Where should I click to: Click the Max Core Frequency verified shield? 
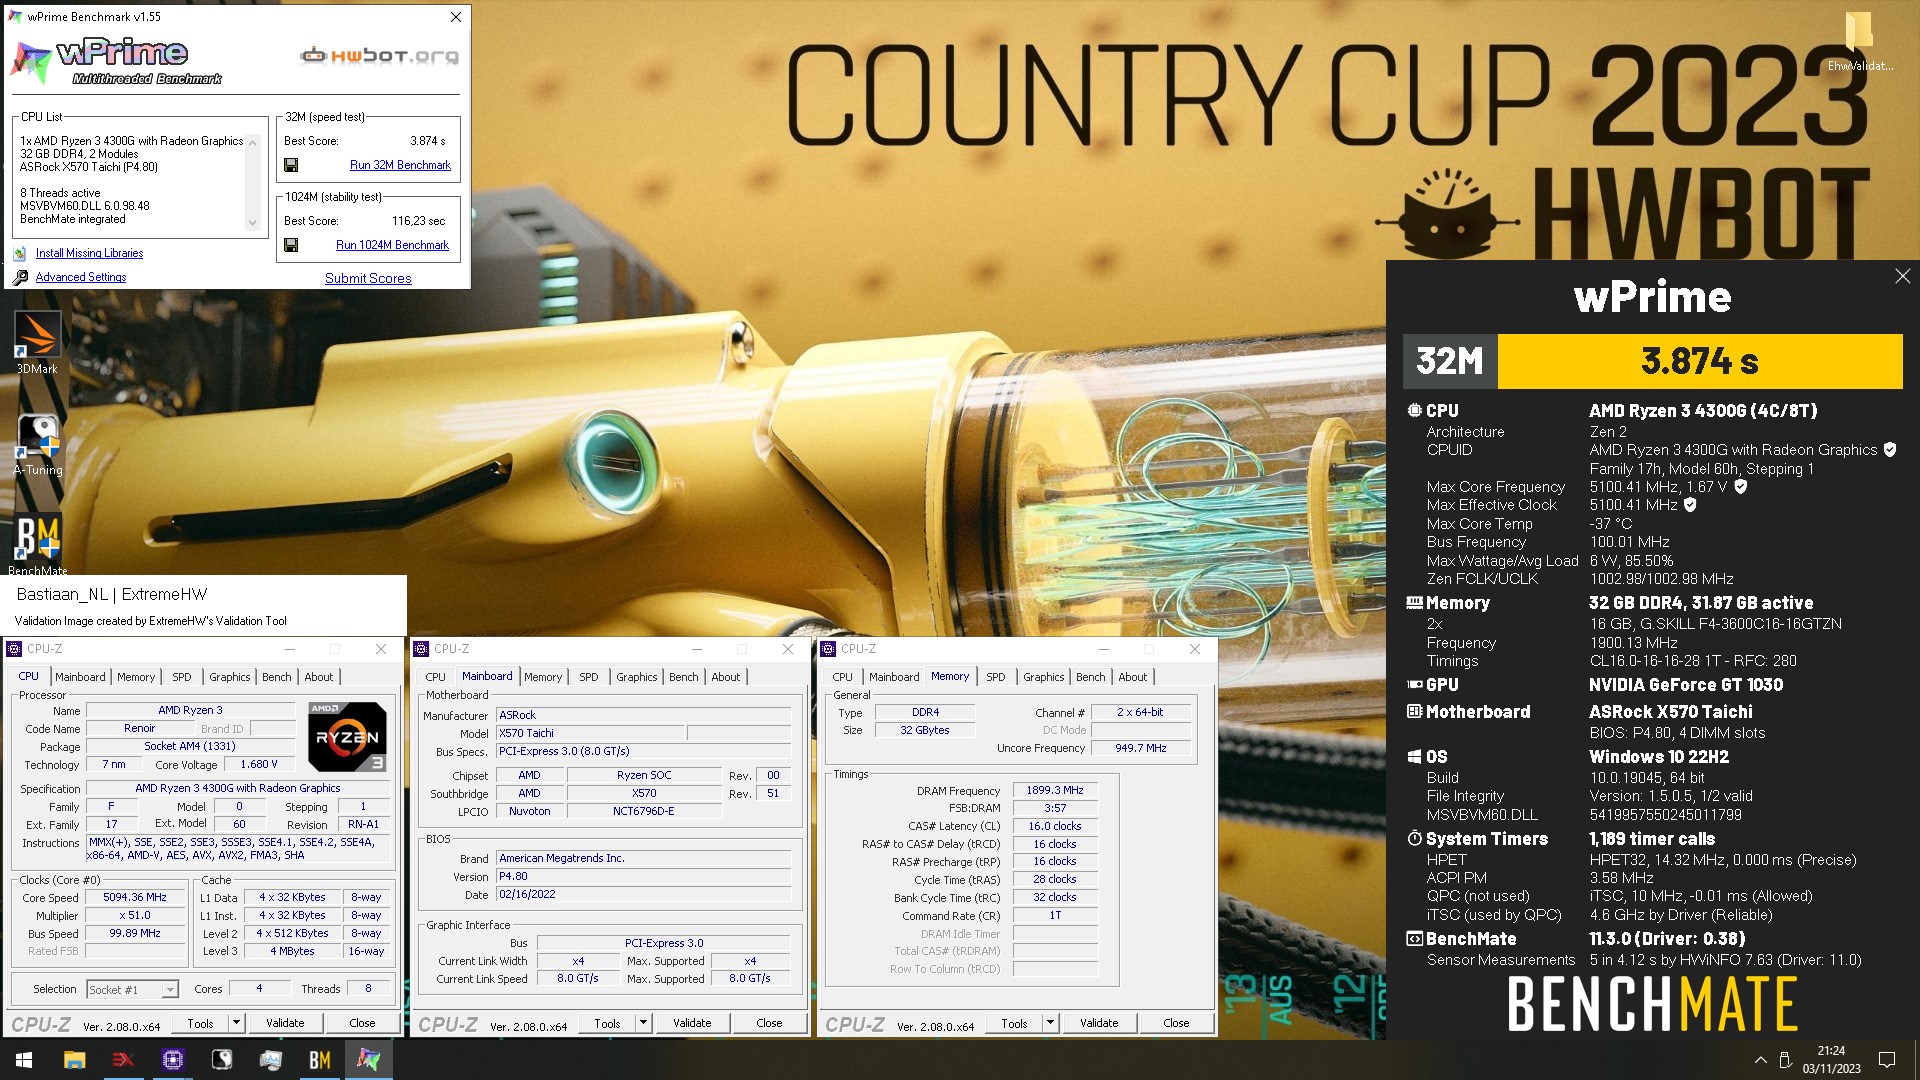coord(1740,487)
